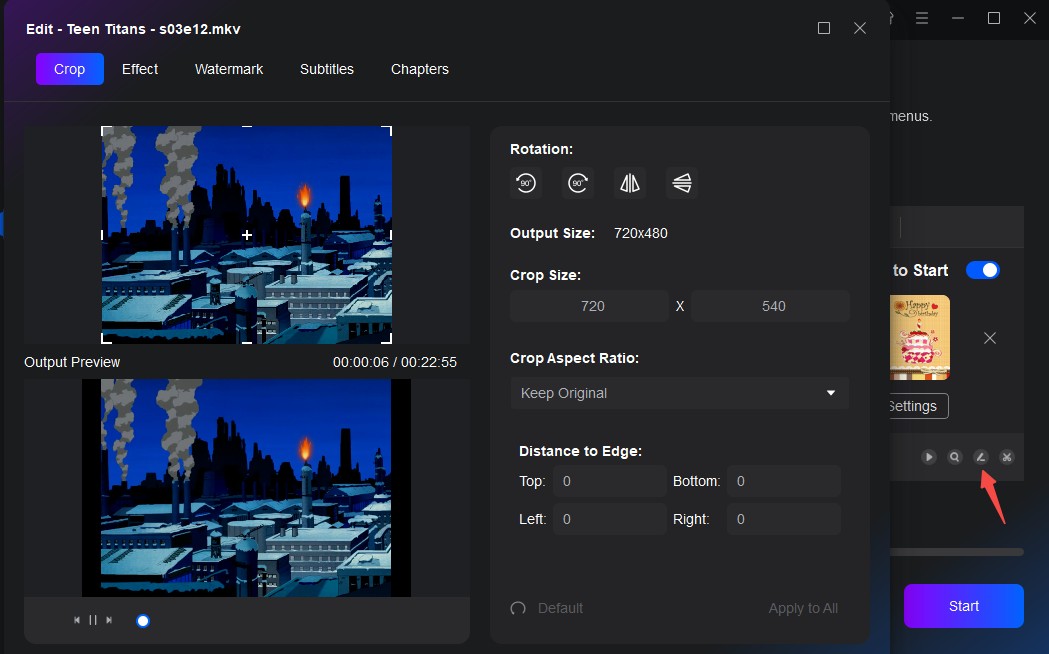Select the Chapters tab
The height and width of the screenshot is (654, 1049).
[x=419, y=69]
